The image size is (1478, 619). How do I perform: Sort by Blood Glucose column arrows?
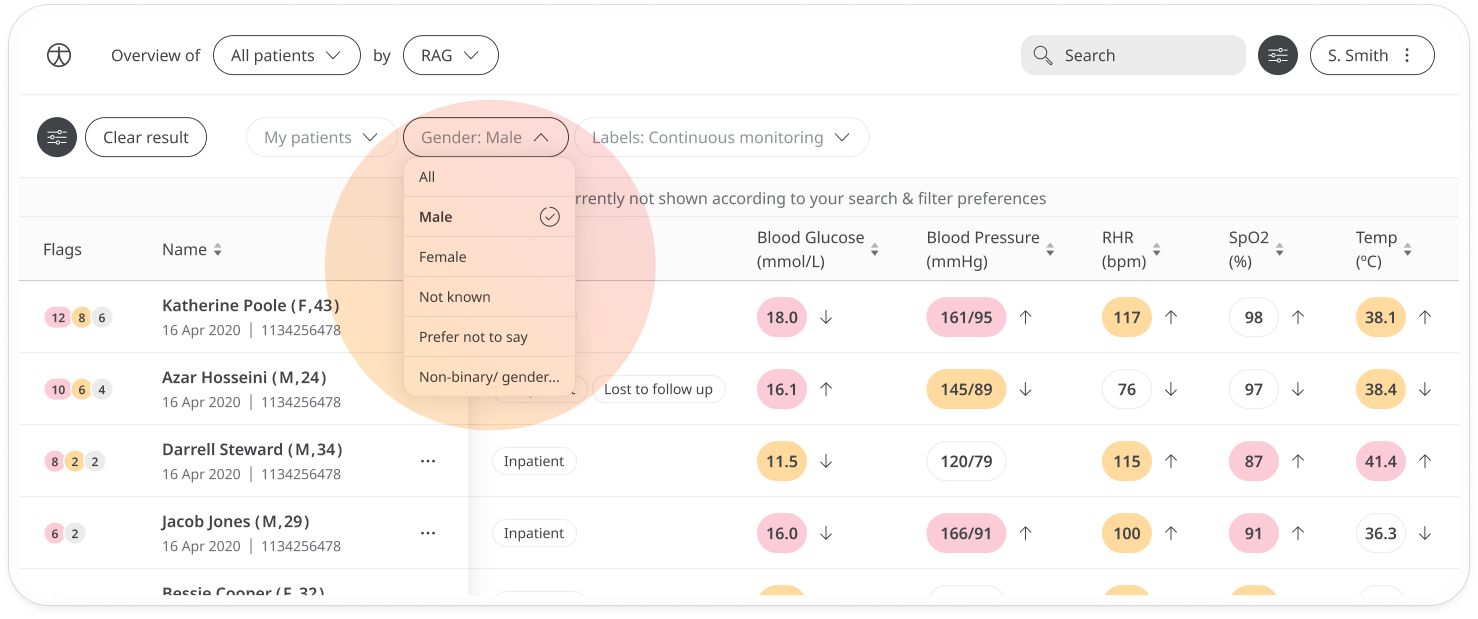[x=874, y=250]
